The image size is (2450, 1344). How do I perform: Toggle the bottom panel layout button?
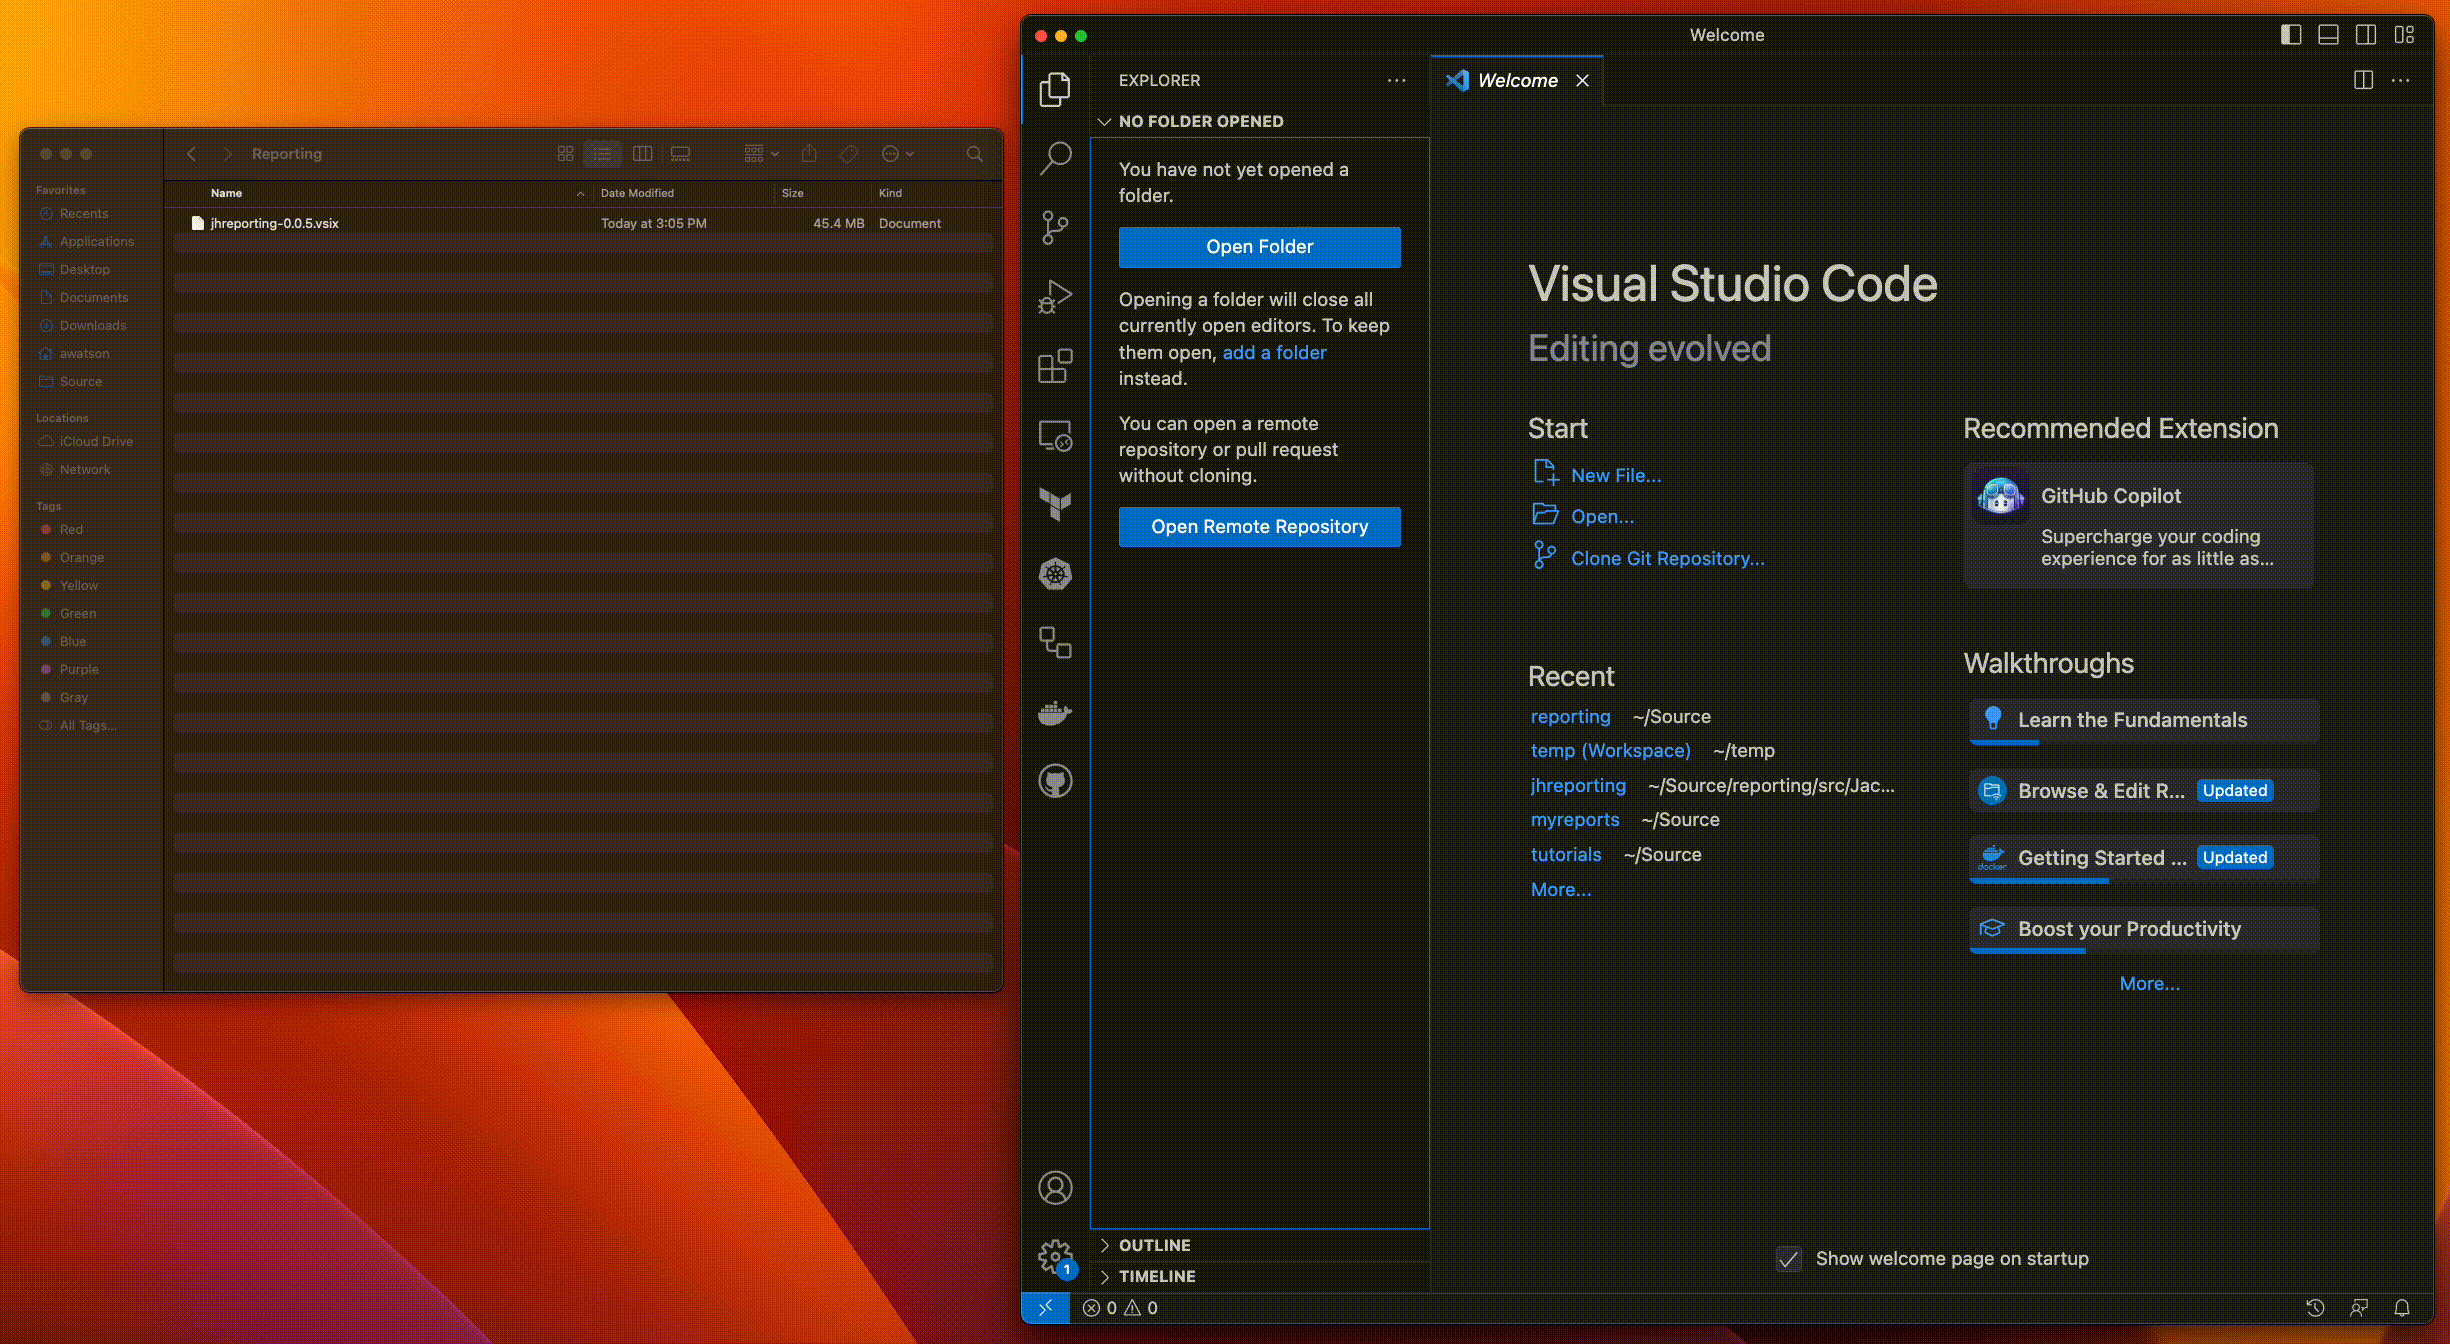(x=2328, y=35)
